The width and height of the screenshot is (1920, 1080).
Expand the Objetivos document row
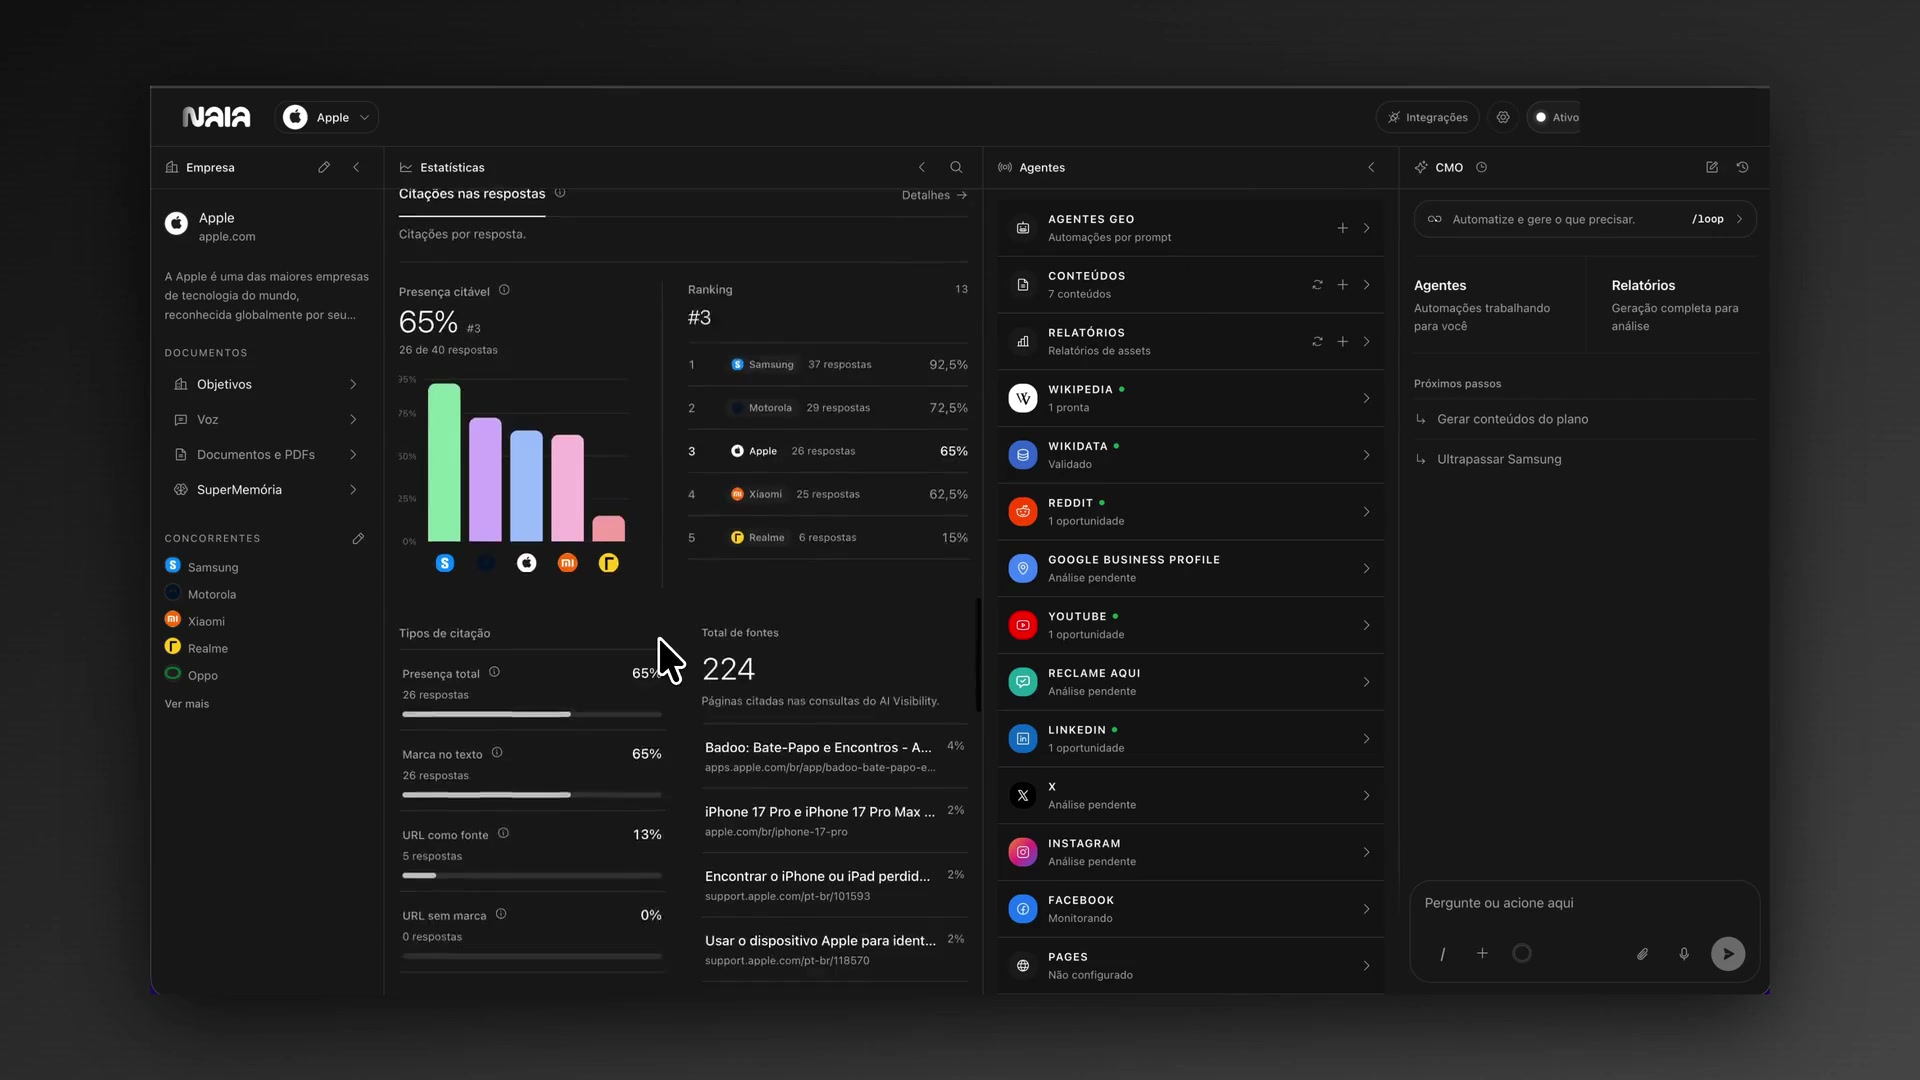pyautogui.click(x=266, y=384)
